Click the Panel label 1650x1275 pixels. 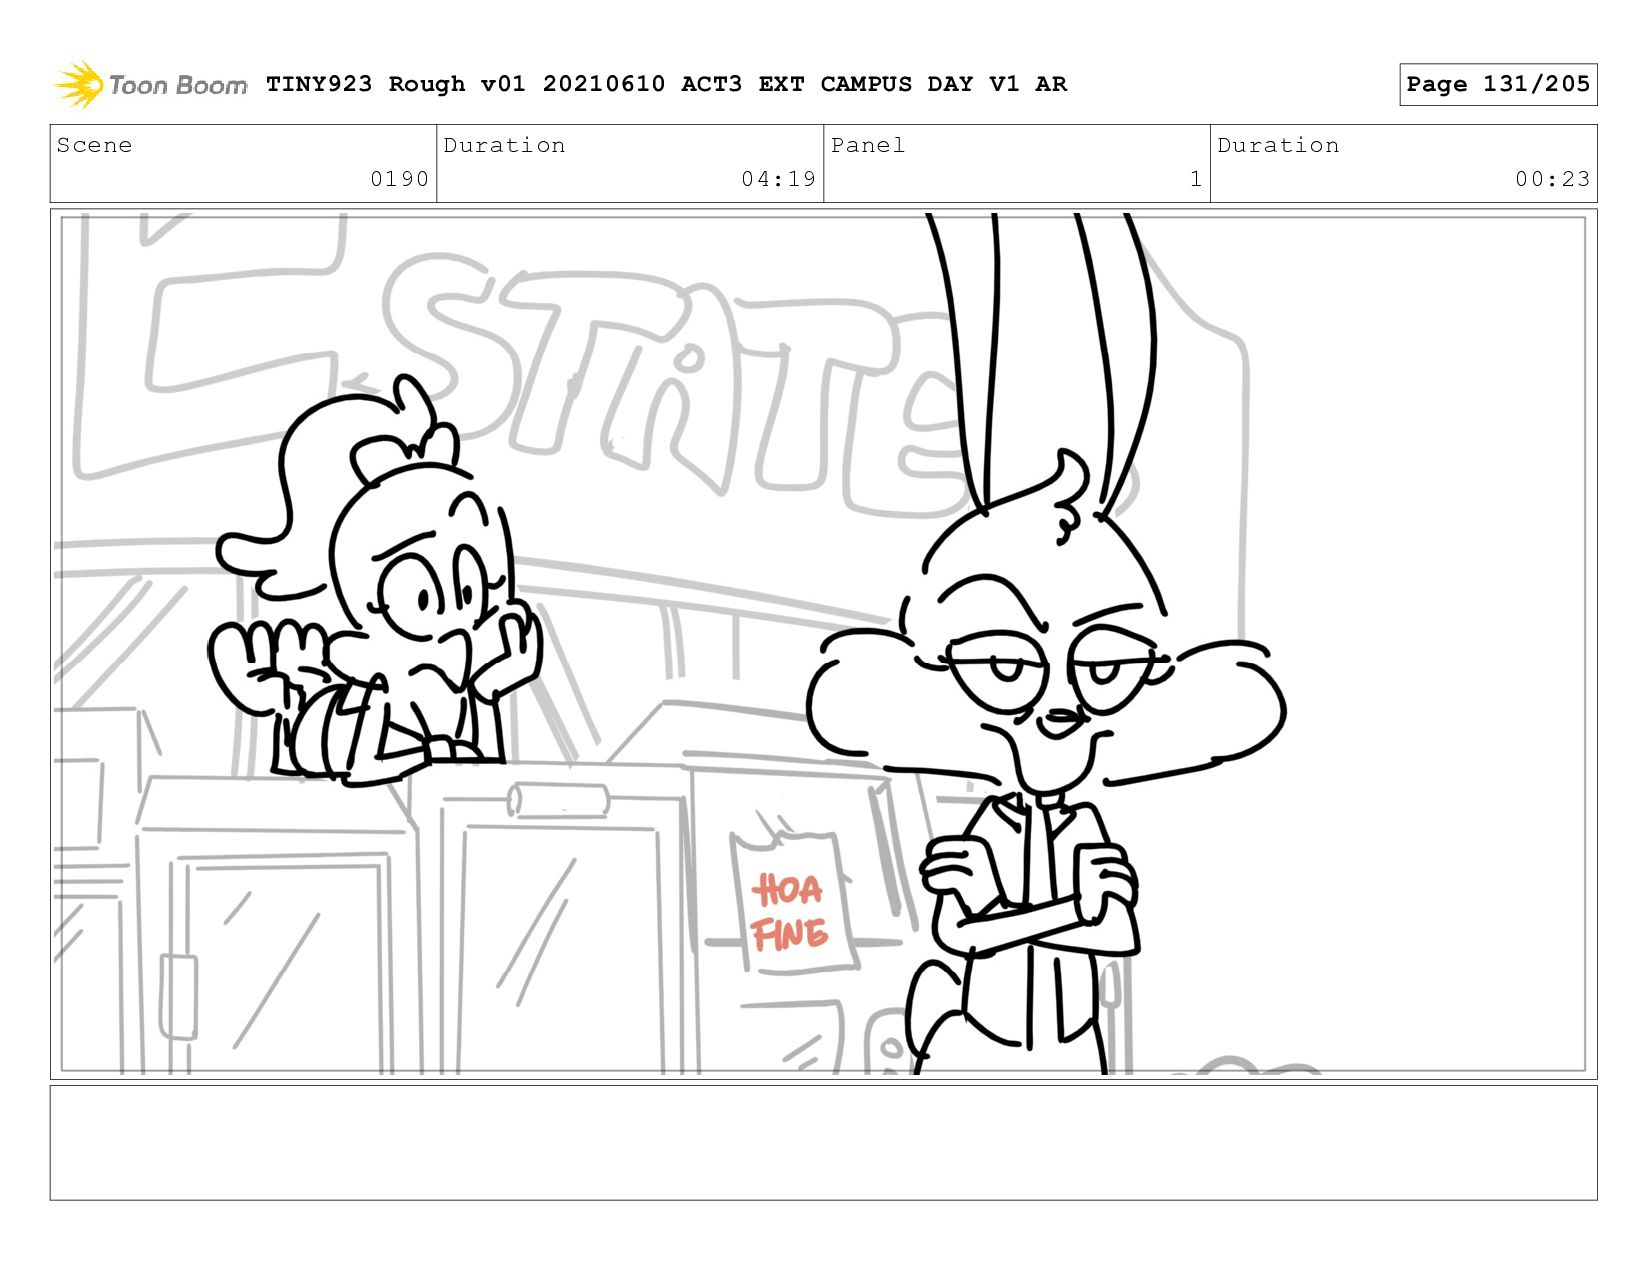(868, 145)
